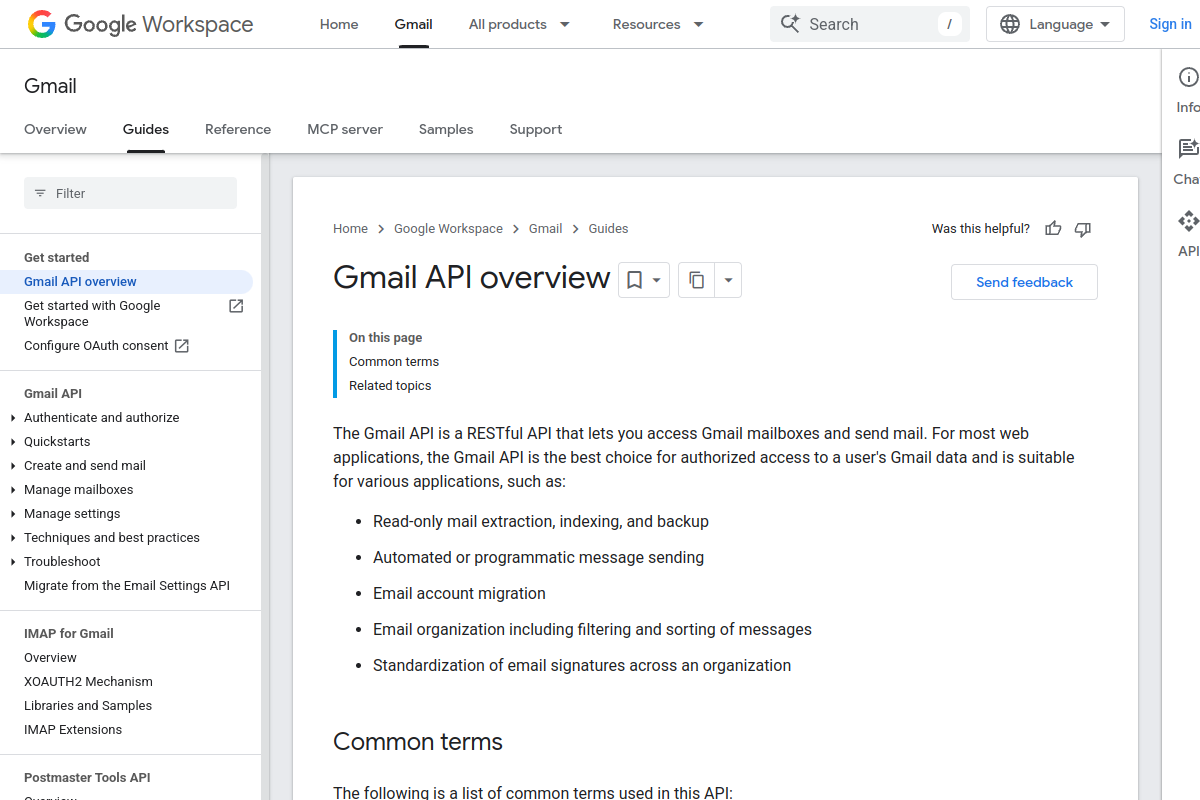1200x800 pixels.
Task: Open the IMAP for Gmail Overview link
Action: [50, 658]
